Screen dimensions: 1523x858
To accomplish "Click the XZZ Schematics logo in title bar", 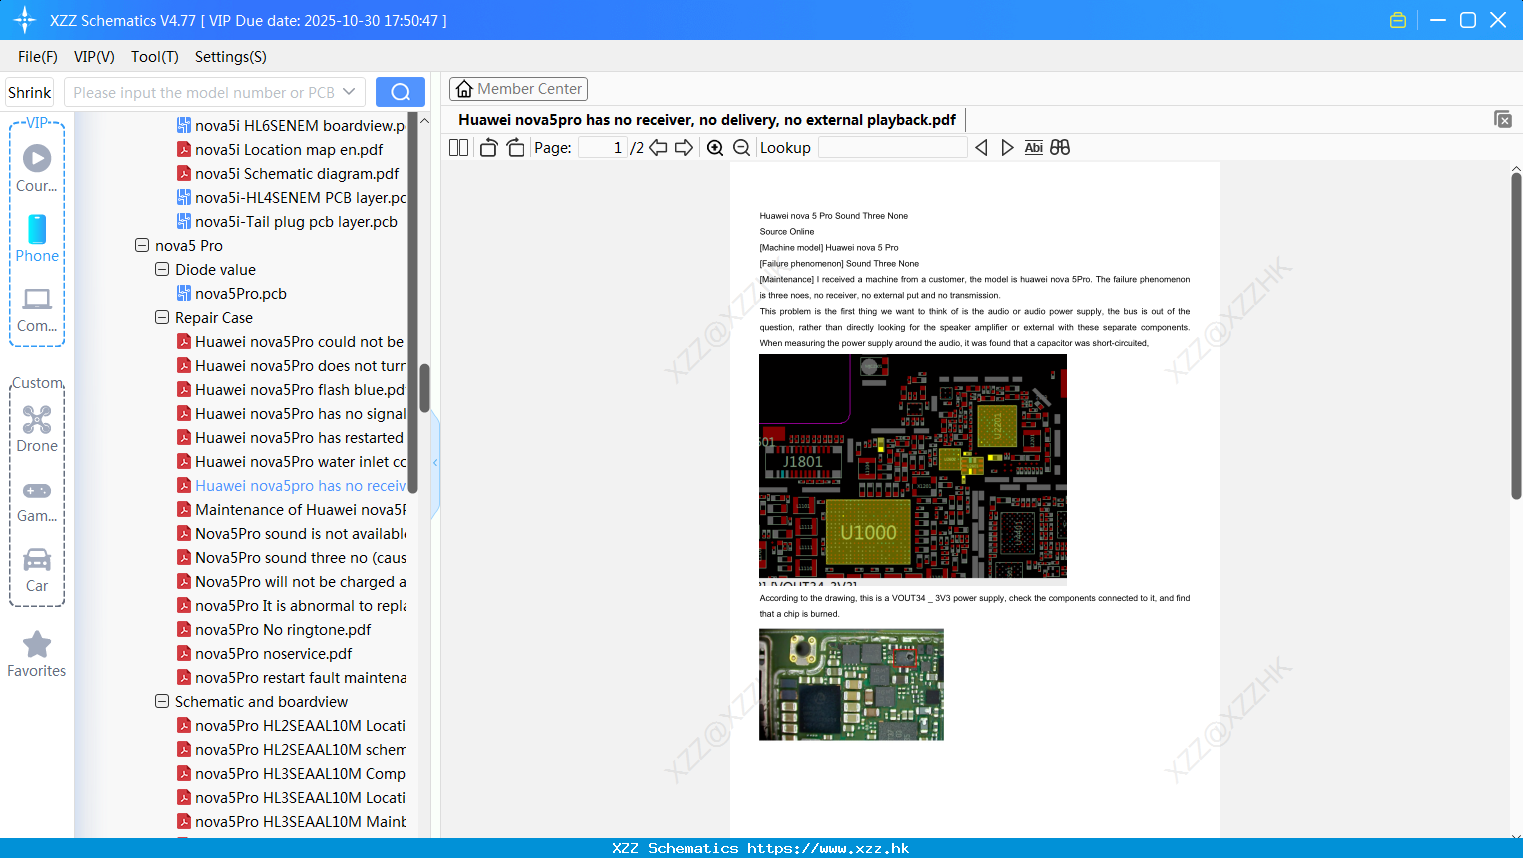I will [x=25, y=20].
